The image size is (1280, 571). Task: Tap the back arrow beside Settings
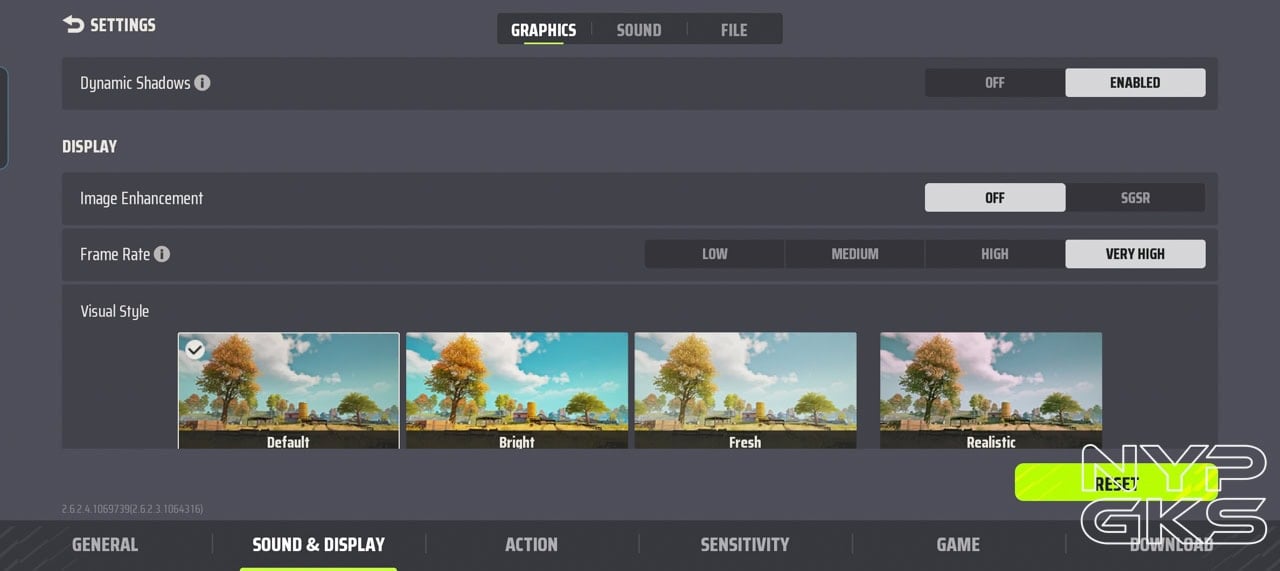pyautogui.click(x=73, y=24)
